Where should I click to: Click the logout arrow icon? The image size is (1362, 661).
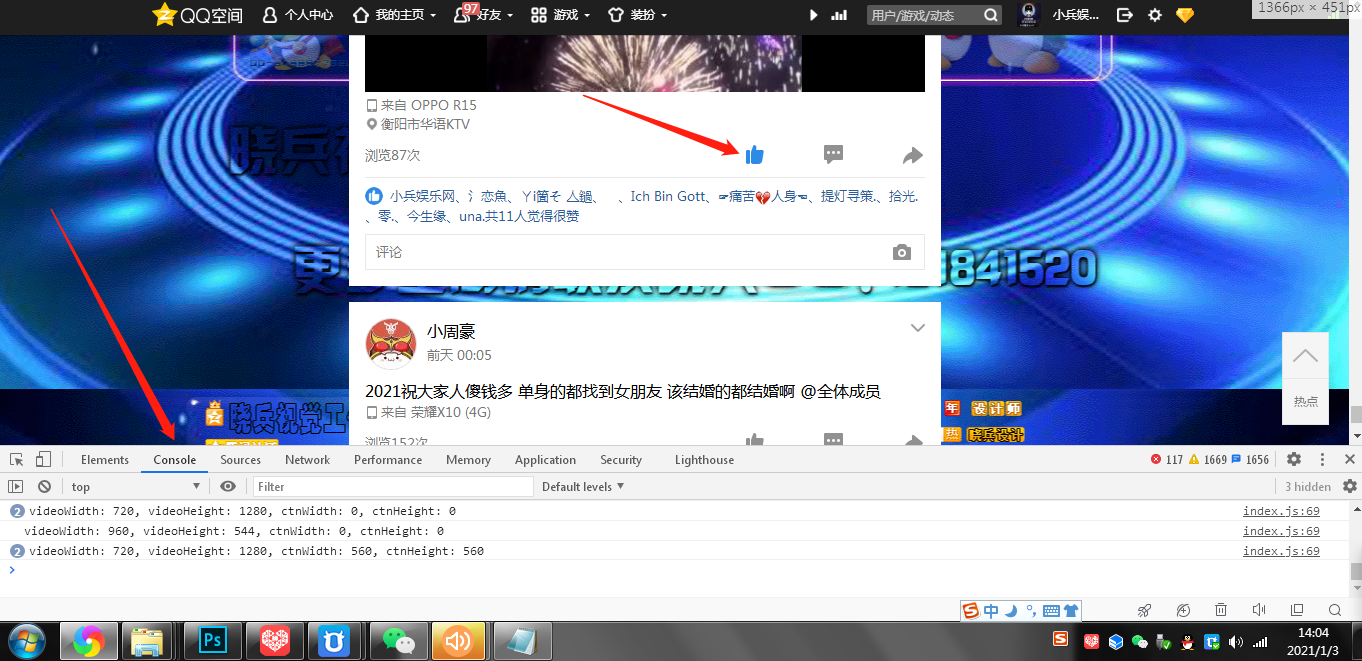(1124, 15)
